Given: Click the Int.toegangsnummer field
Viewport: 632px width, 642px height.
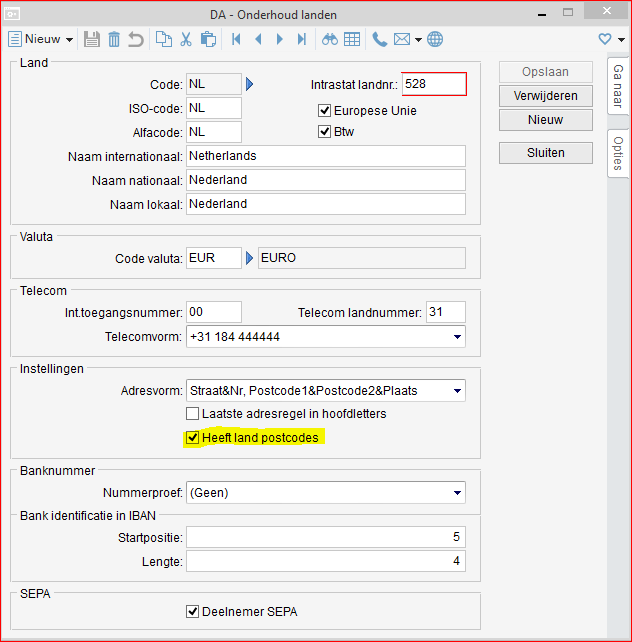Looking at the screenshot, I should pos(214,312).
